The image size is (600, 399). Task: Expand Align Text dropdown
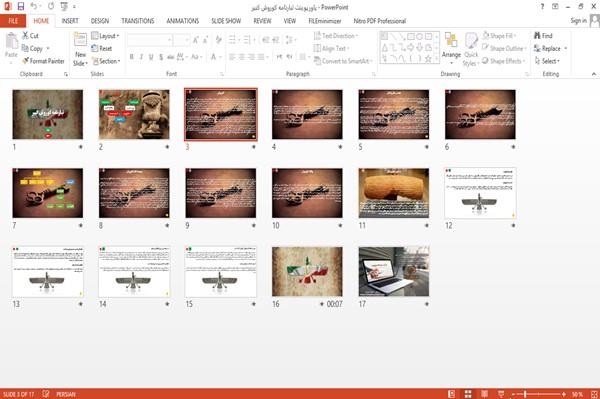(x=331, y=48)
